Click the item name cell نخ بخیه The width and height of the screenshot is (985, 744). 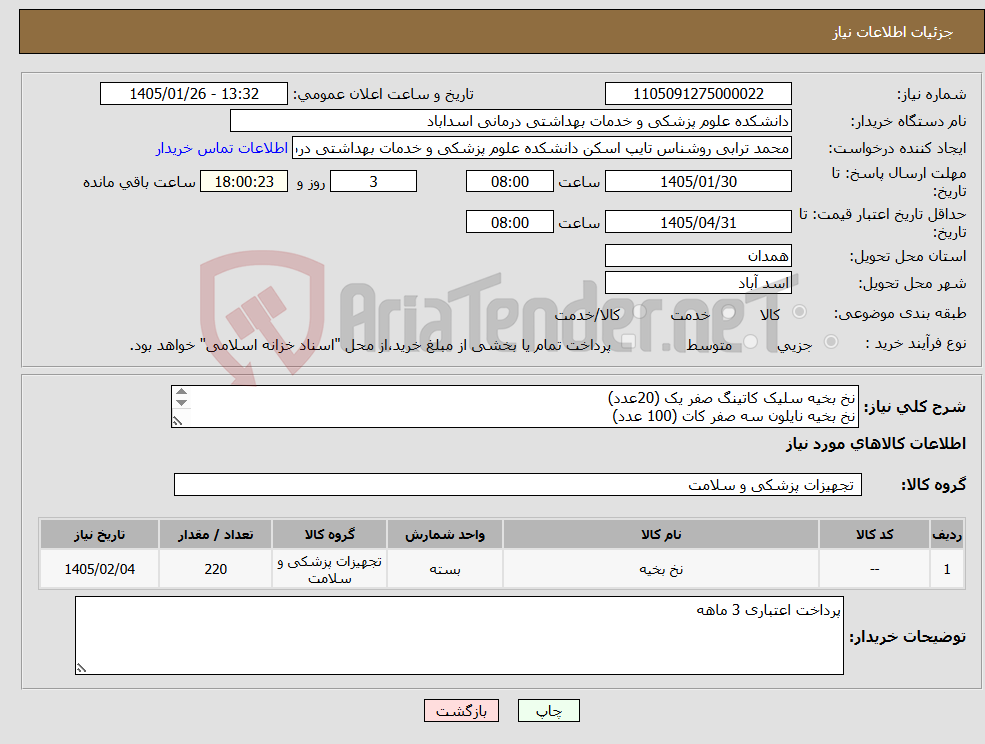661,569
